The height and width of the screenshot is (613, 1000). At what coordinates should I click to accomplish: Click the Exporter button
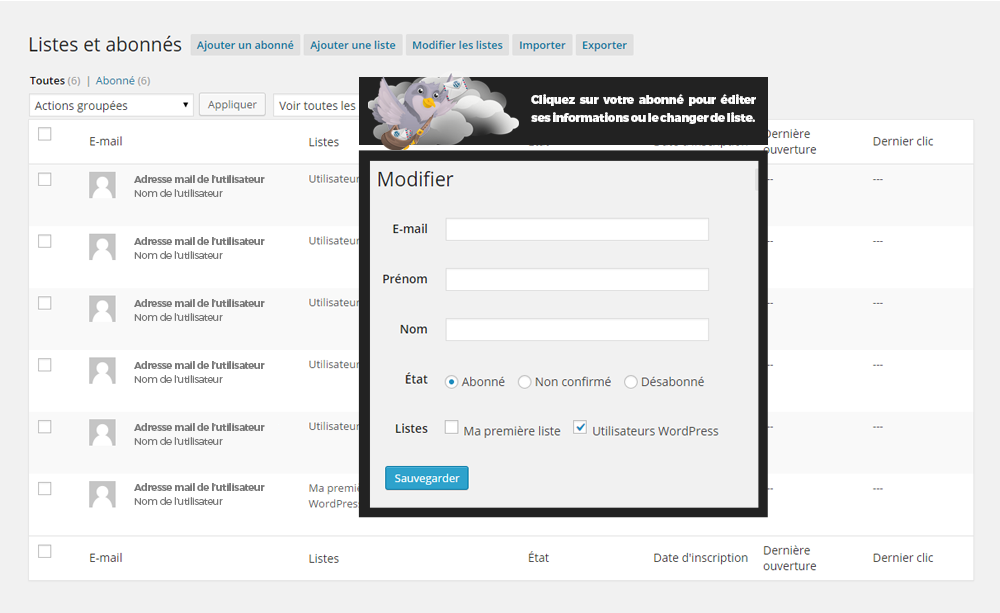pos(604,45)
